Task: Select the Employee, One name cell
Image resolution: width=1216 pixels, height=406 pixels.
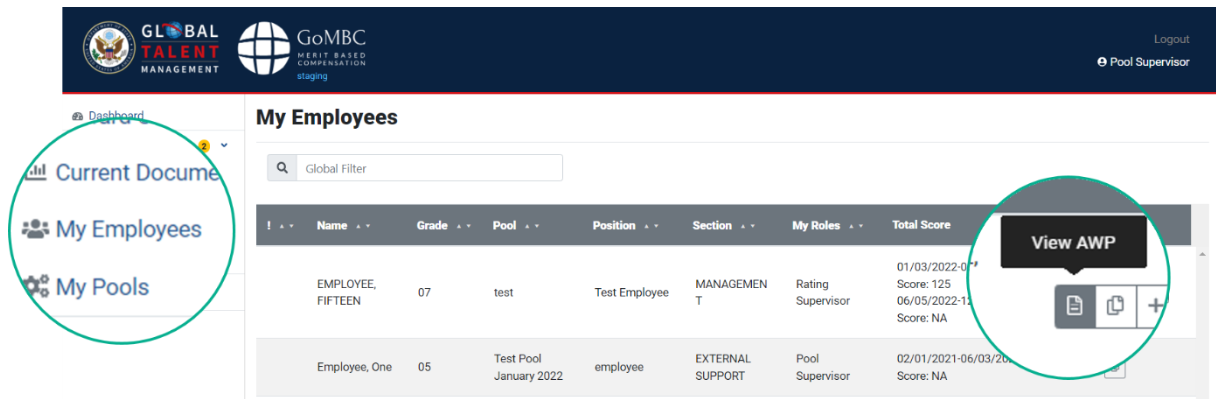Action: click(x=354, y=367)
